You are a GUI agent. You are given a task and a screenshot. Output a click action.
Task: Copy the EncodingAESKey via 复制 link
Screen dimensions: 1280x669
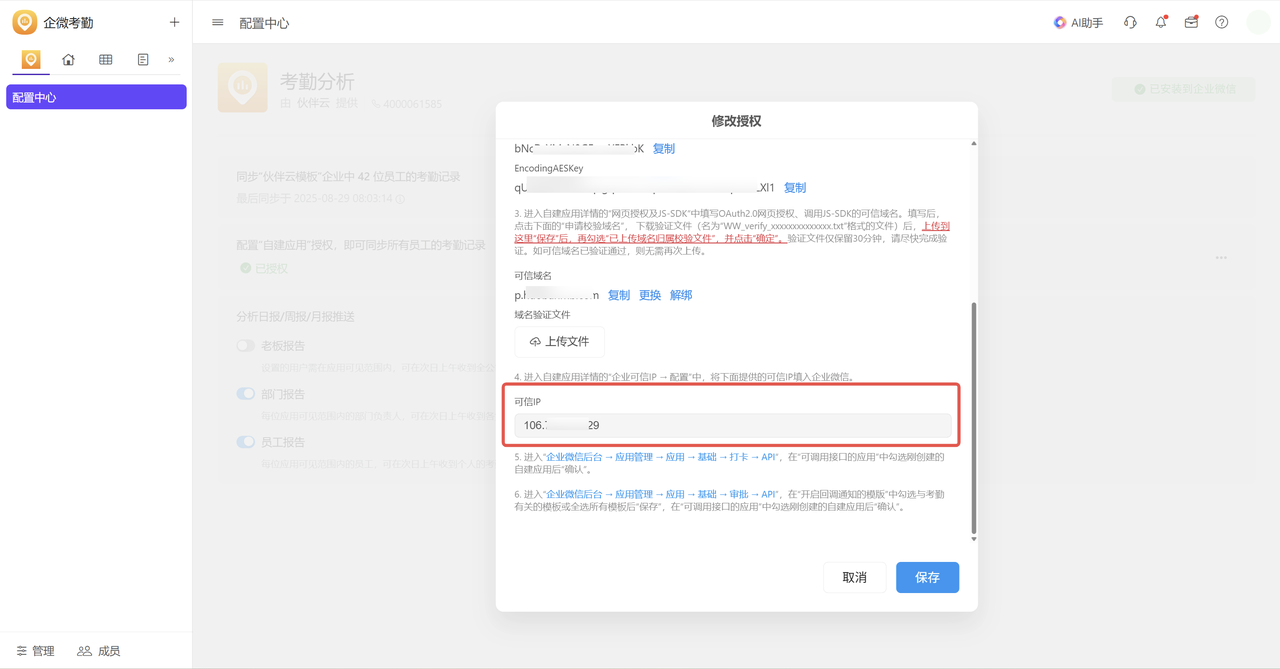795,187
